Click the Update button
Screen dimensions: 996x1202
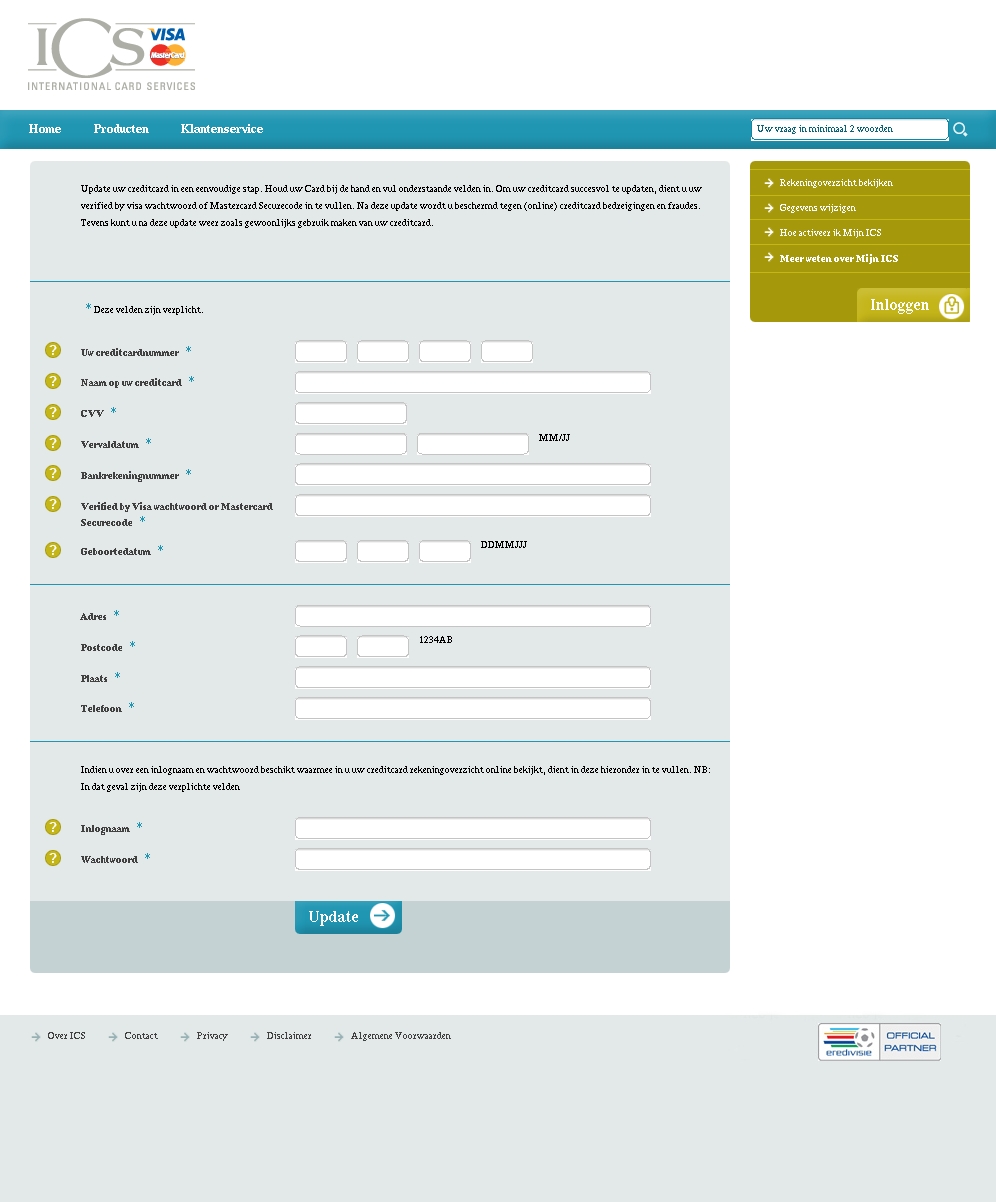coord(348,917)
